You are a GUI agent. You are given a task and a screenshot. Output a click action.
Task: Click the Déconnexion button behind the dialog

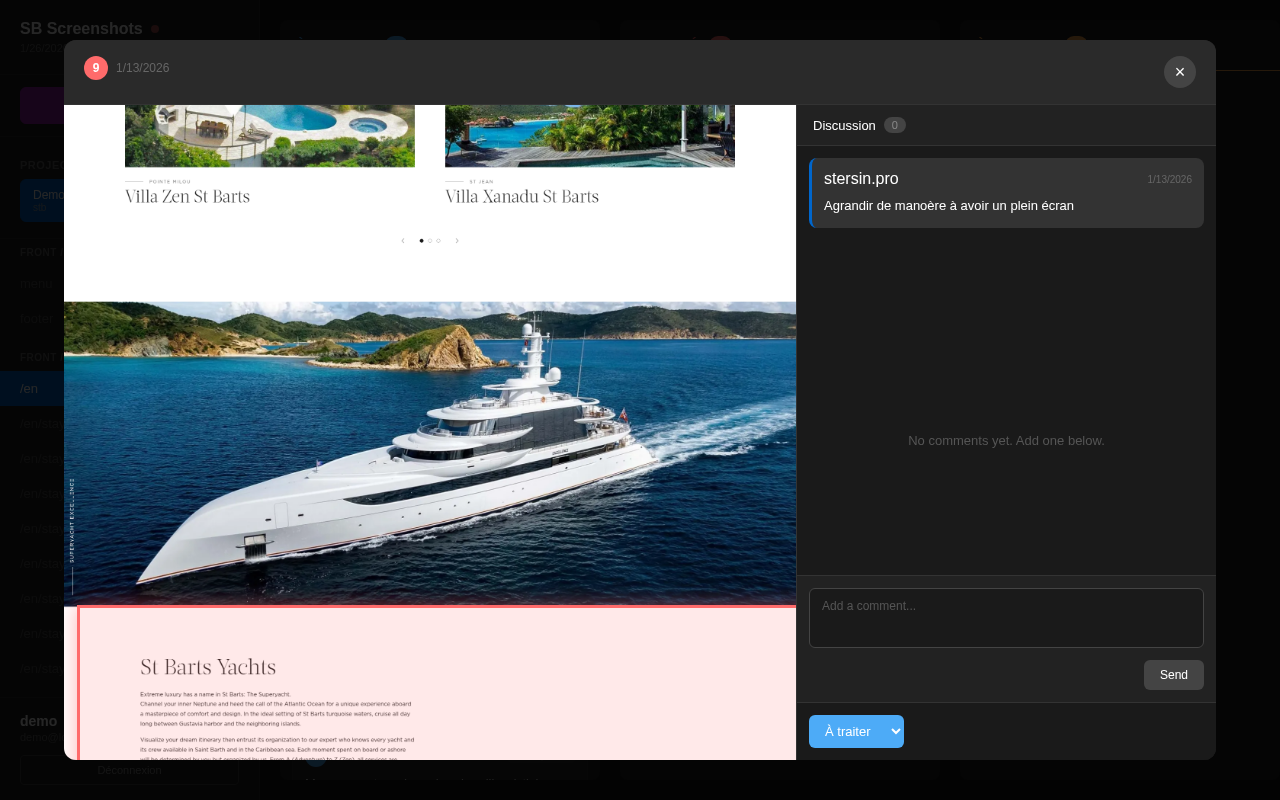(x=129, y=771)
